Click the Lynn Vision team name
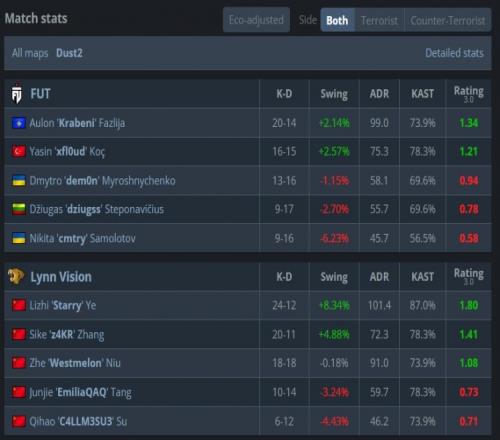The width and height of the screenshot is (500, 440). coord(61,277)
